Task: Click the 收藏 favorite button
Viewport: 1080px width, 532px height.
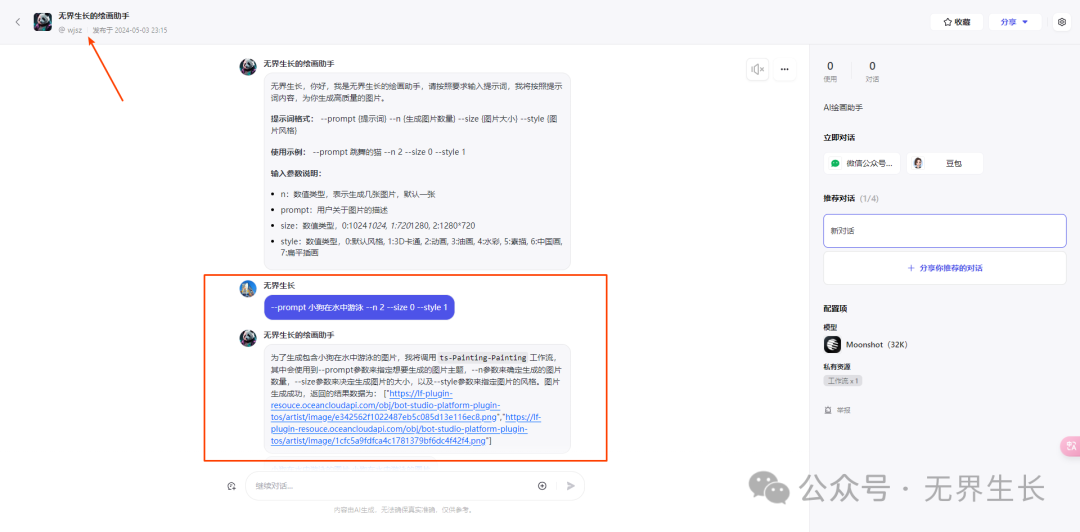Action: pyautogui.click(x=957, y=22)
